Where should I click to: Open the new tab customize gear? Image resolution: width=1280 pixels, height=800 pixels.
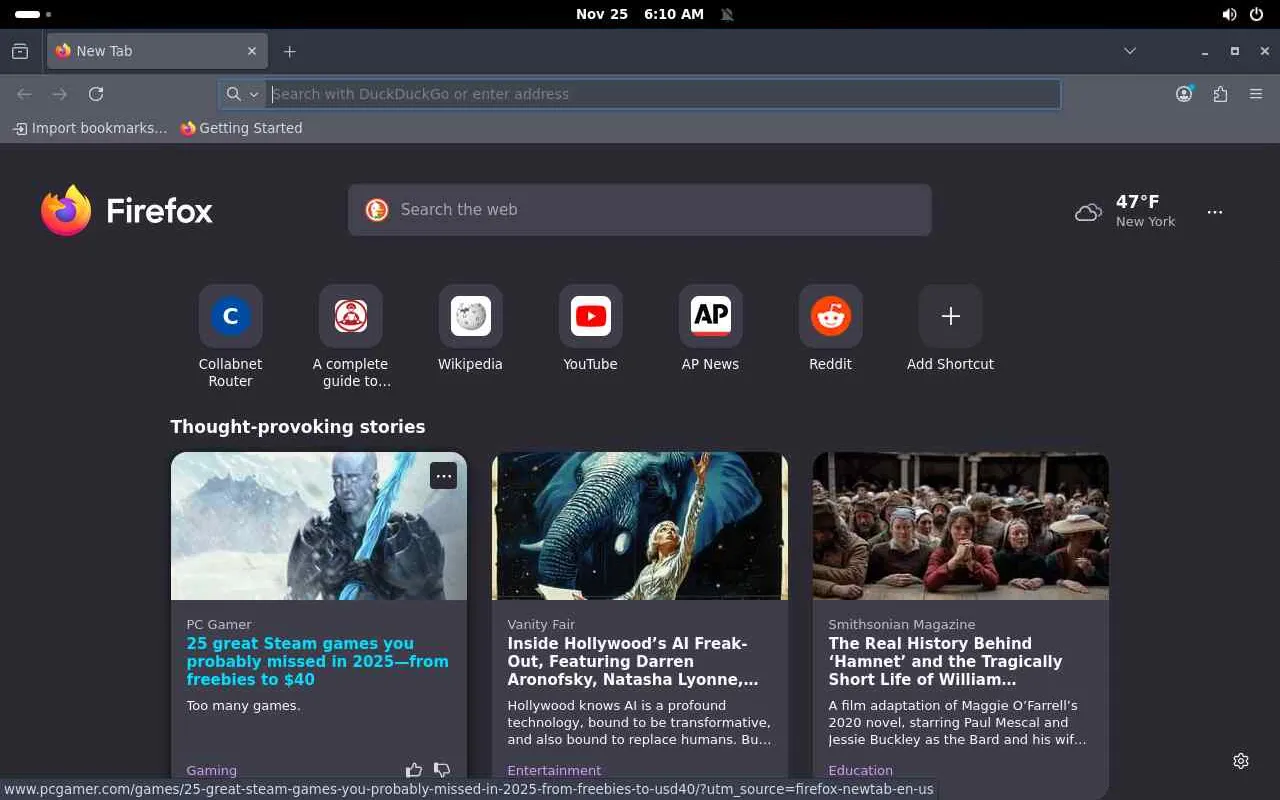(1241, 761)
